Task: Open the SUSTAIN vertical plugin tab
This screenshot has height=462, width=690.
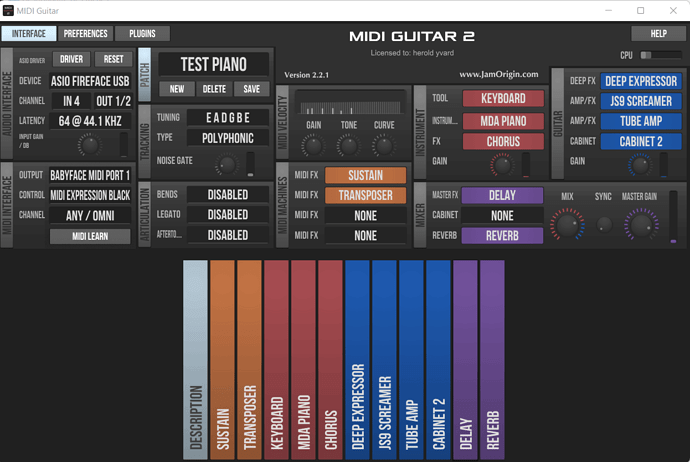Action: coord(223,360)
